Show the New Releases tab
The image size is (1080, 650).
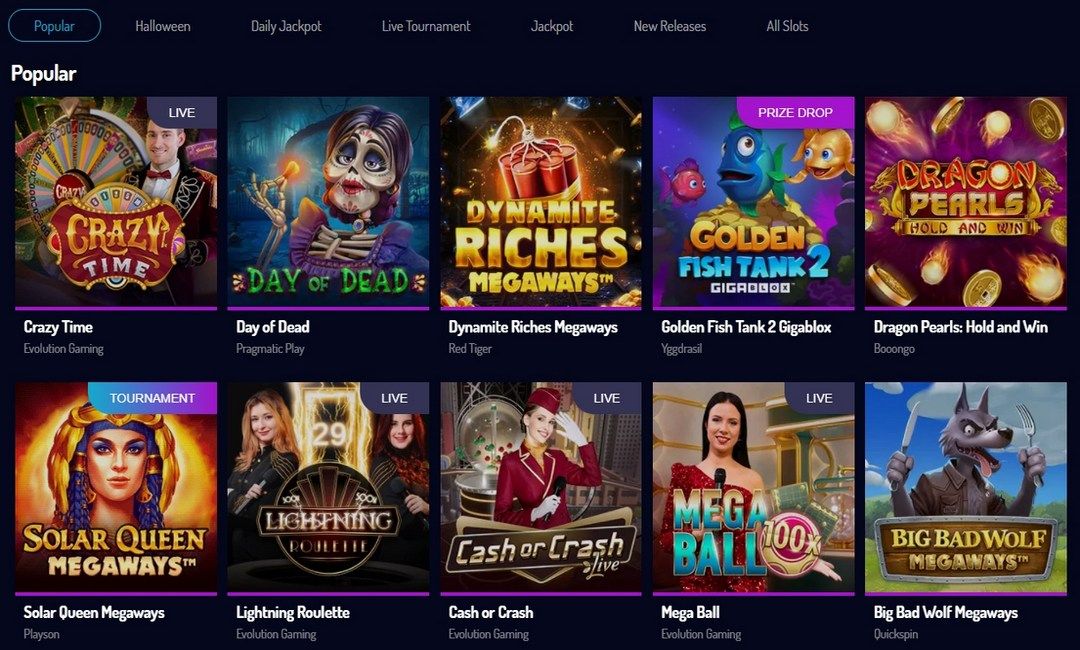tap(669, 26)
